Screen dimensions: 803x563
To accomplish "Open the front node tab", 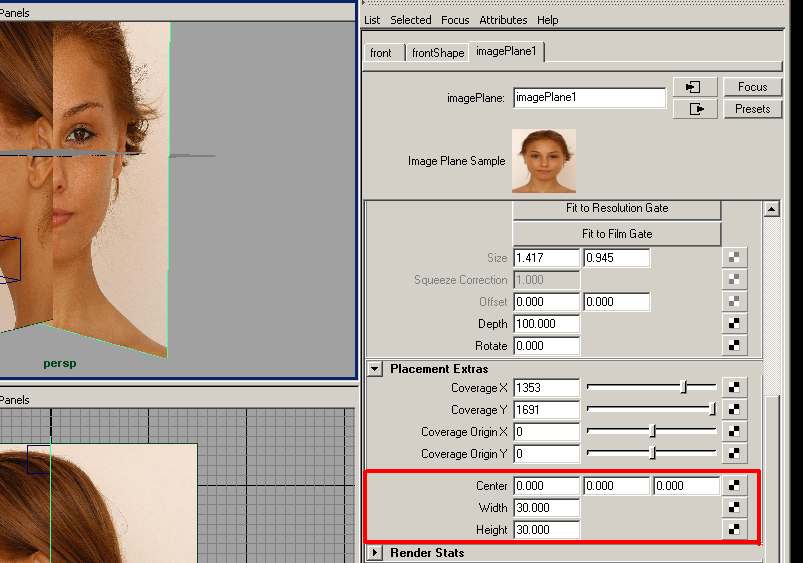I will point(381,53).
